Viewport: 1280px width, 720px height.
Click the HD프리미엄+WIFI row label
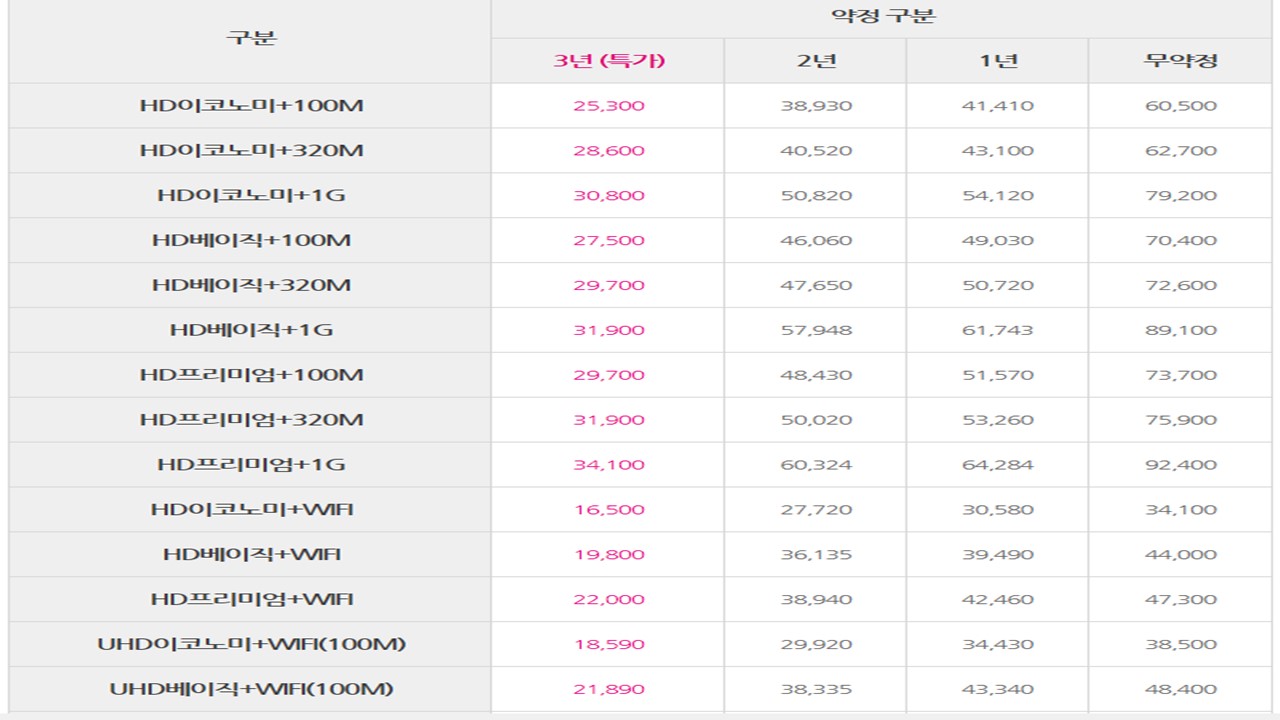coord(251,600)
